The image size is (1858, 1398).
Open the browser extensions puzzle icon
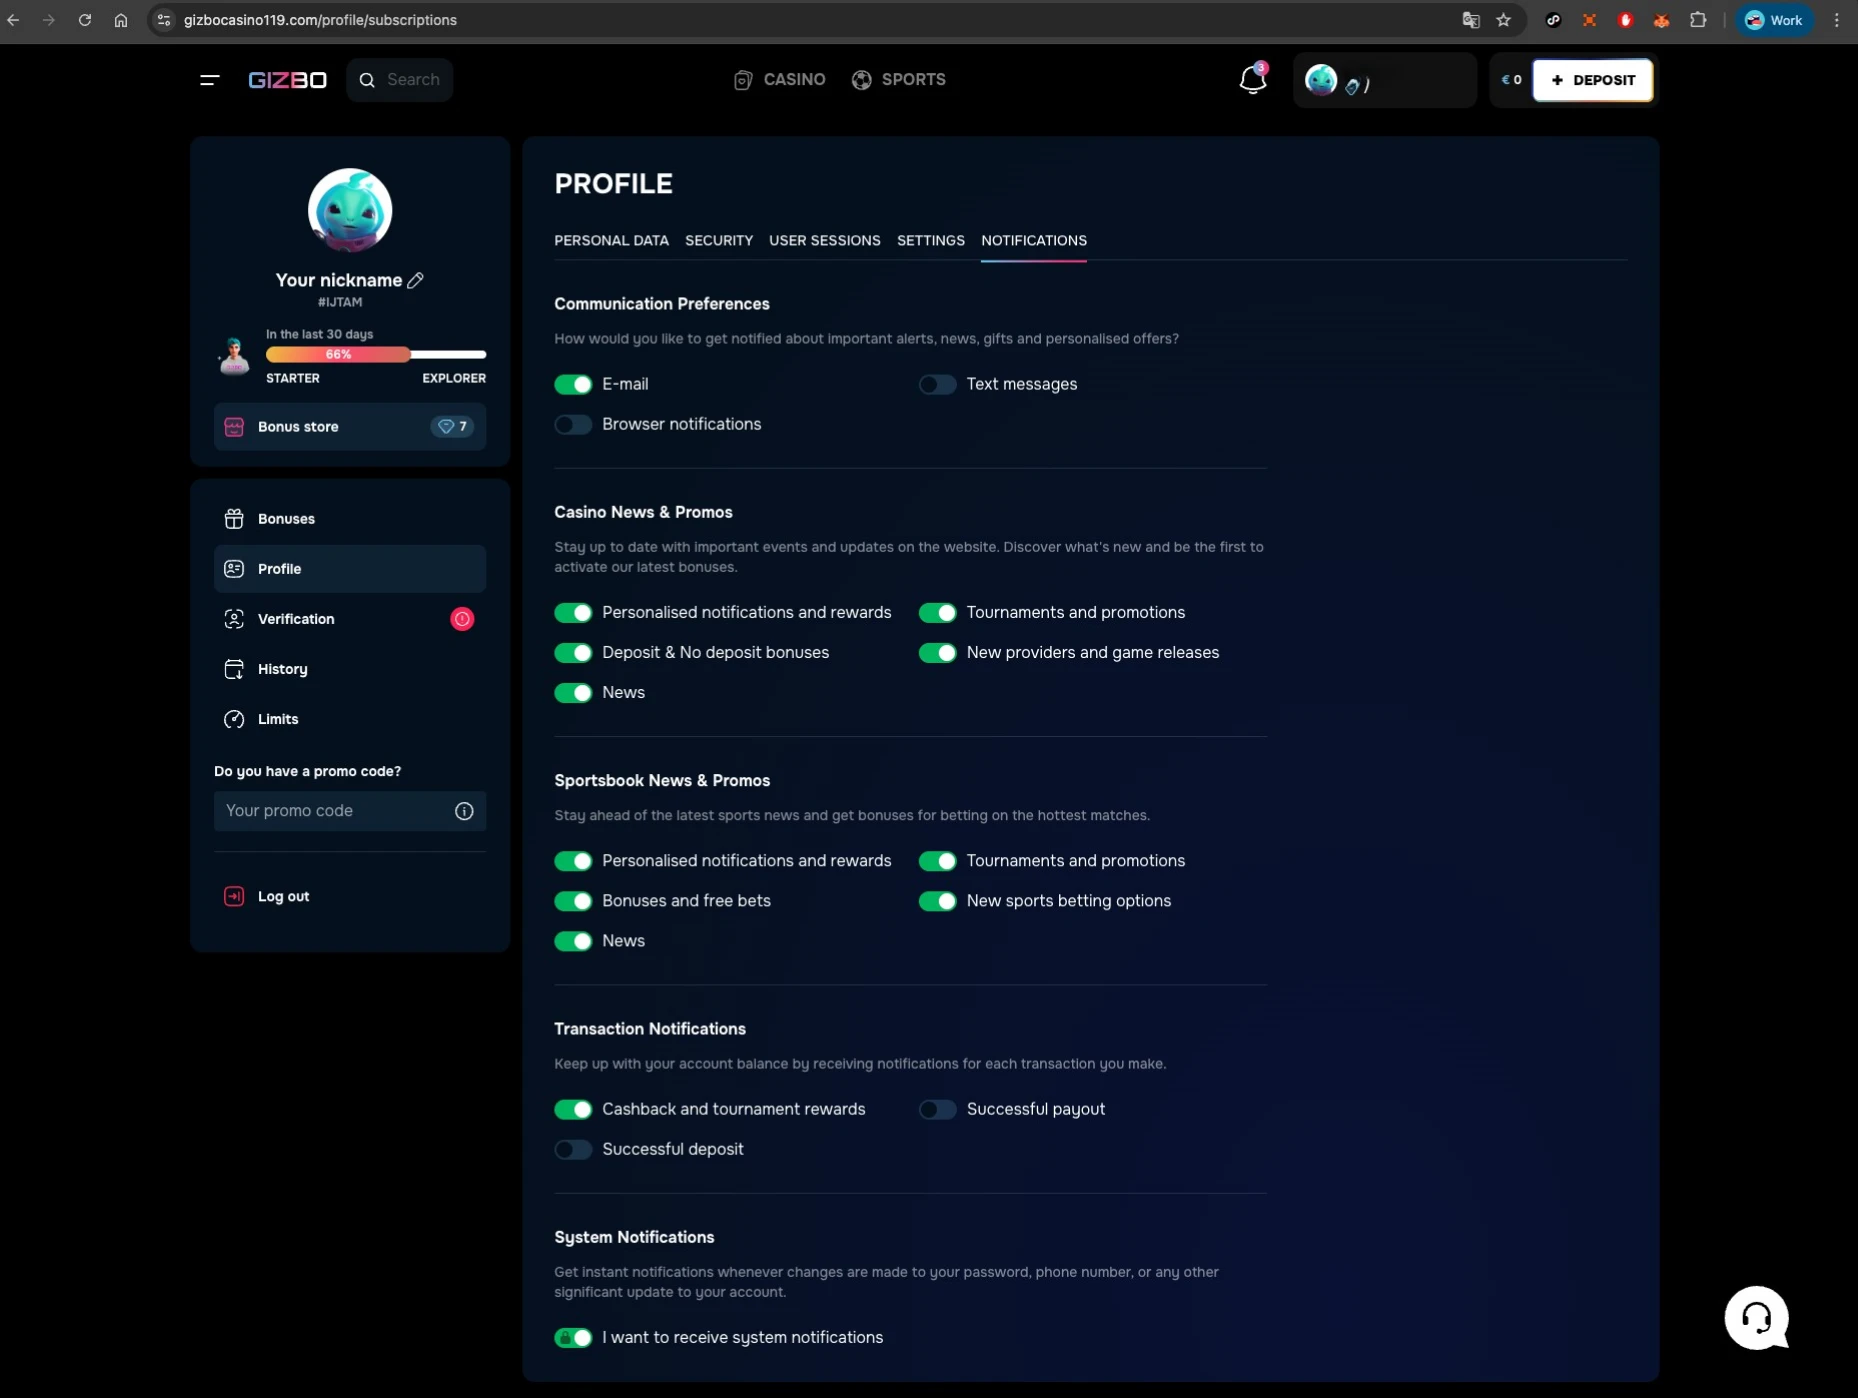[x=1698, y=20]
